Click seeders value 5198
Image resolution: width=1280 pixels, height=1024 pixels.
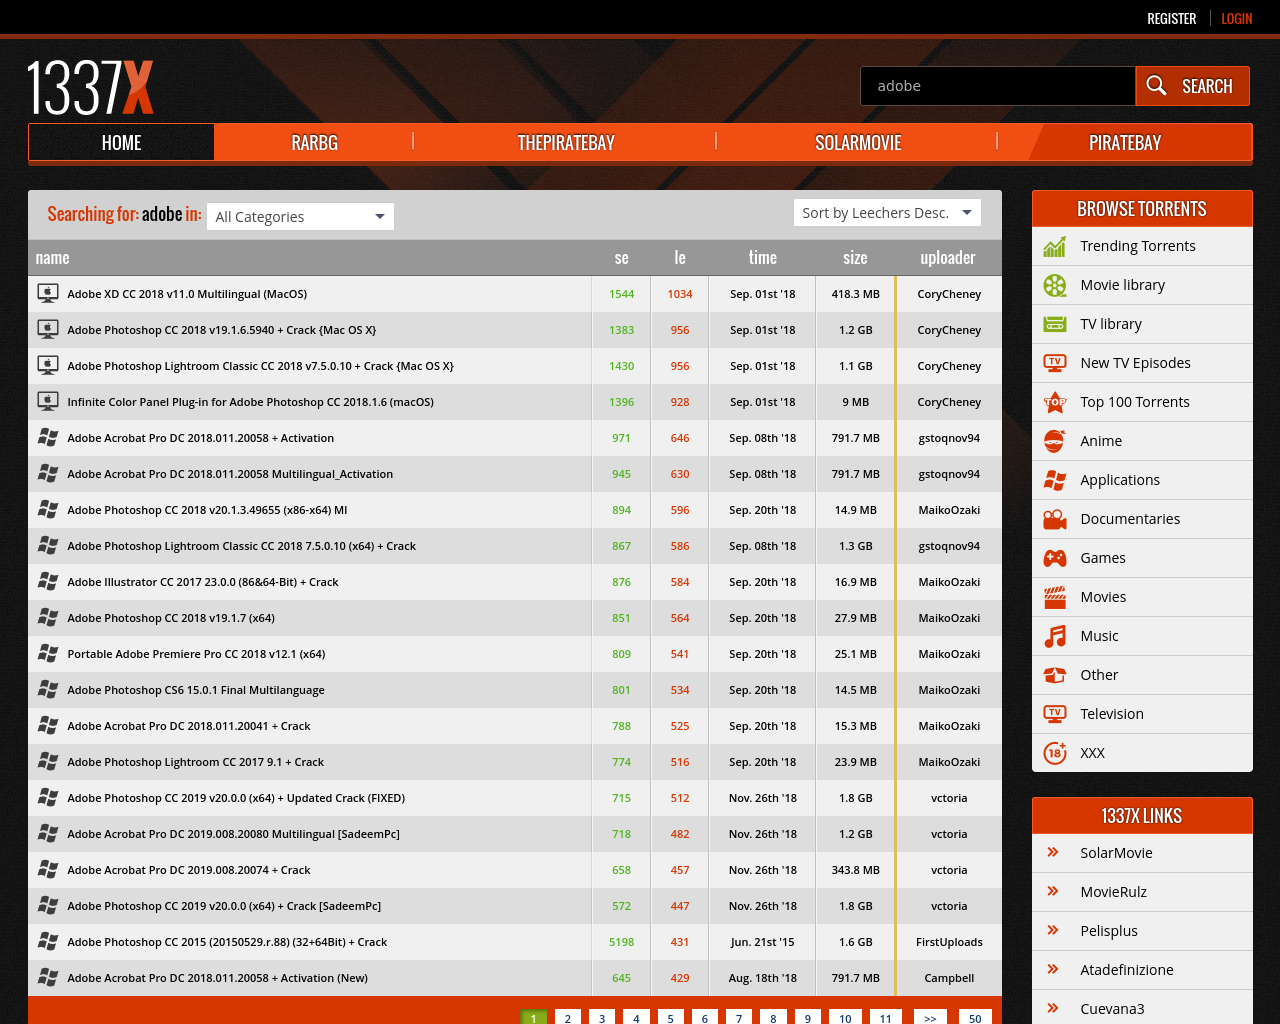click(x=621, y=942)
